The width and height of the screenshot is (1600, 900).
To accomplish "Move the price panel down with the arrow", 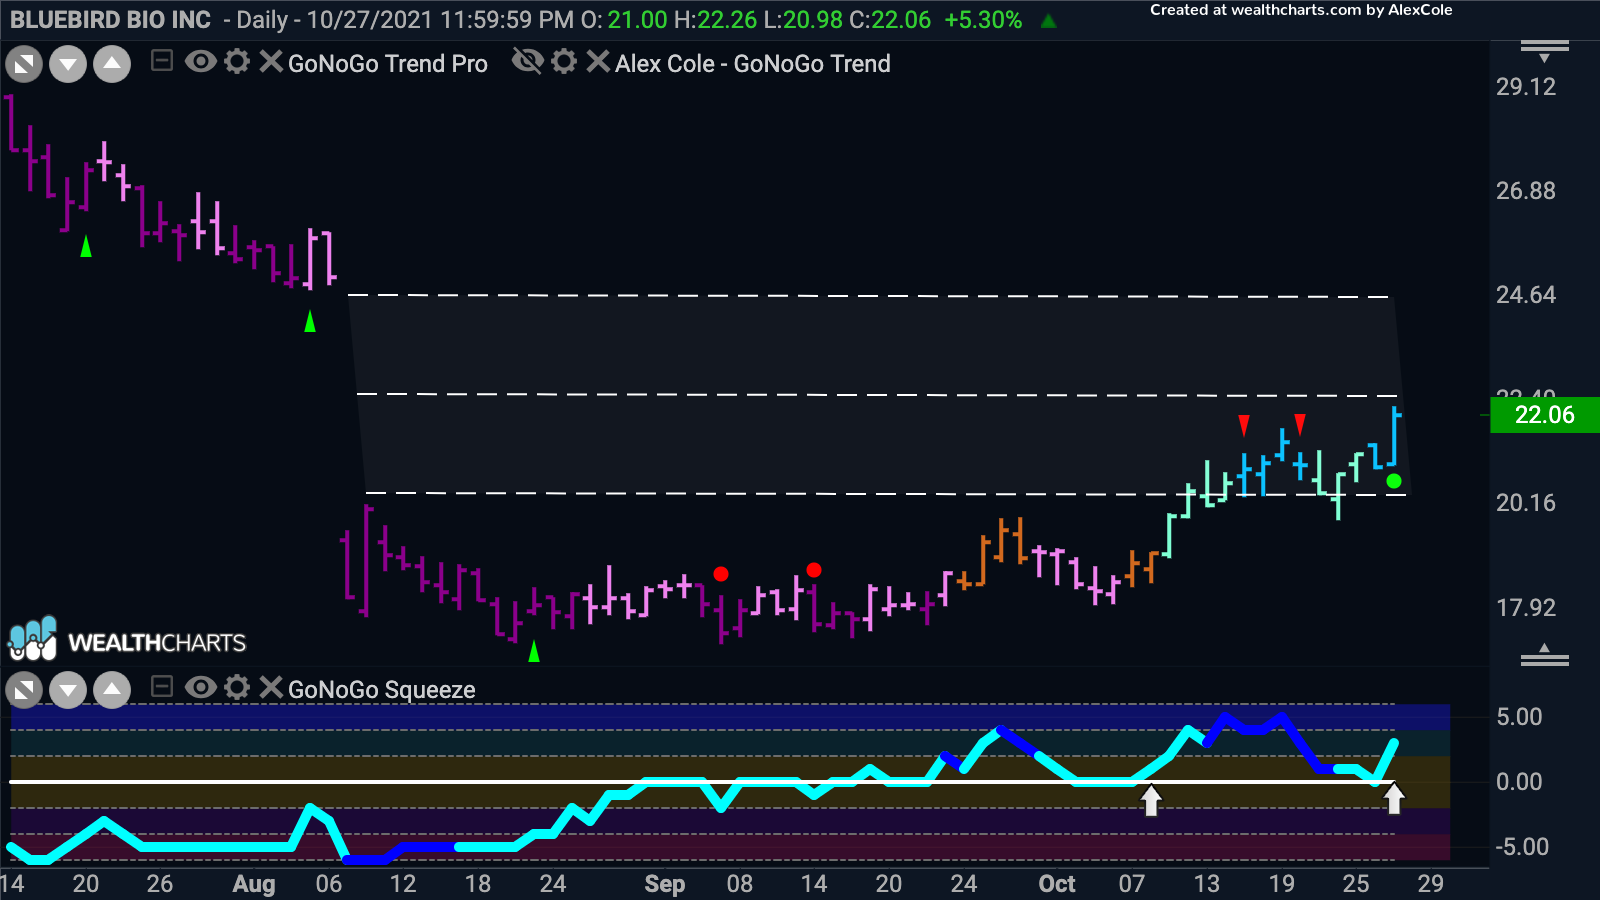I will pyautogui.click(x=68, y=66).
